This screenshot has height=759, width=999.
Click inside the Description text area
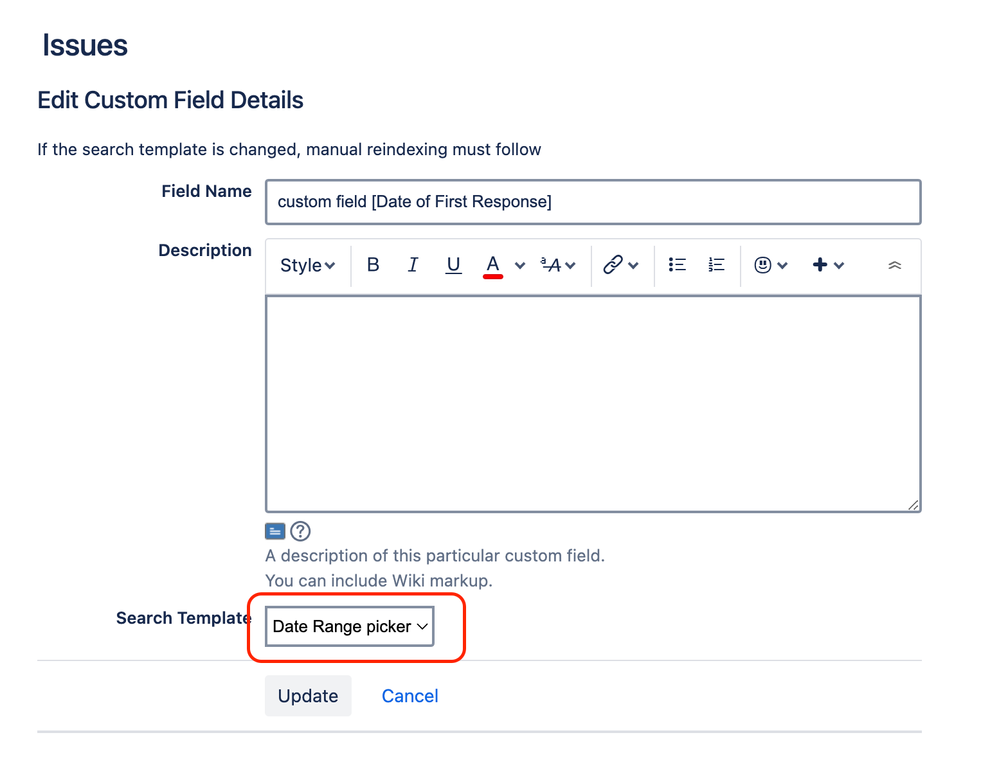[x=593, y=403]
